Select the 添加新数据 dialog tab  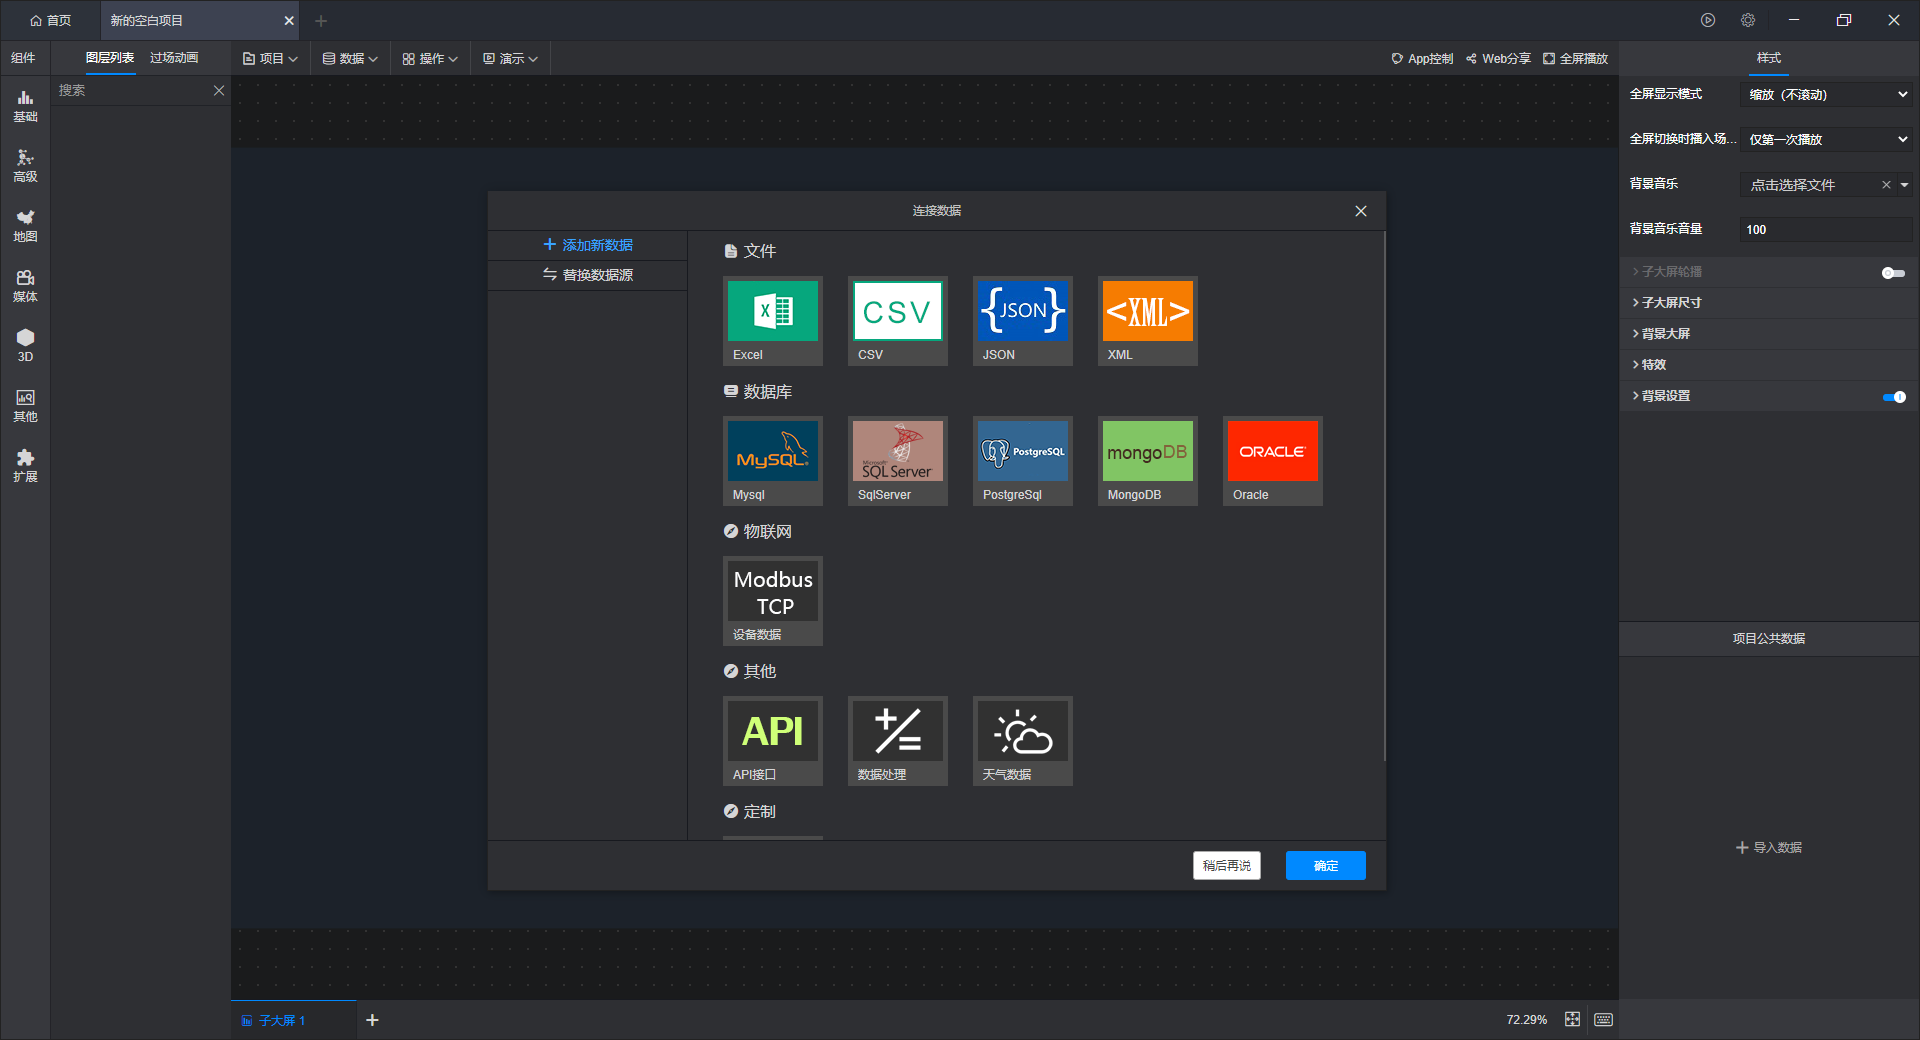588,245
